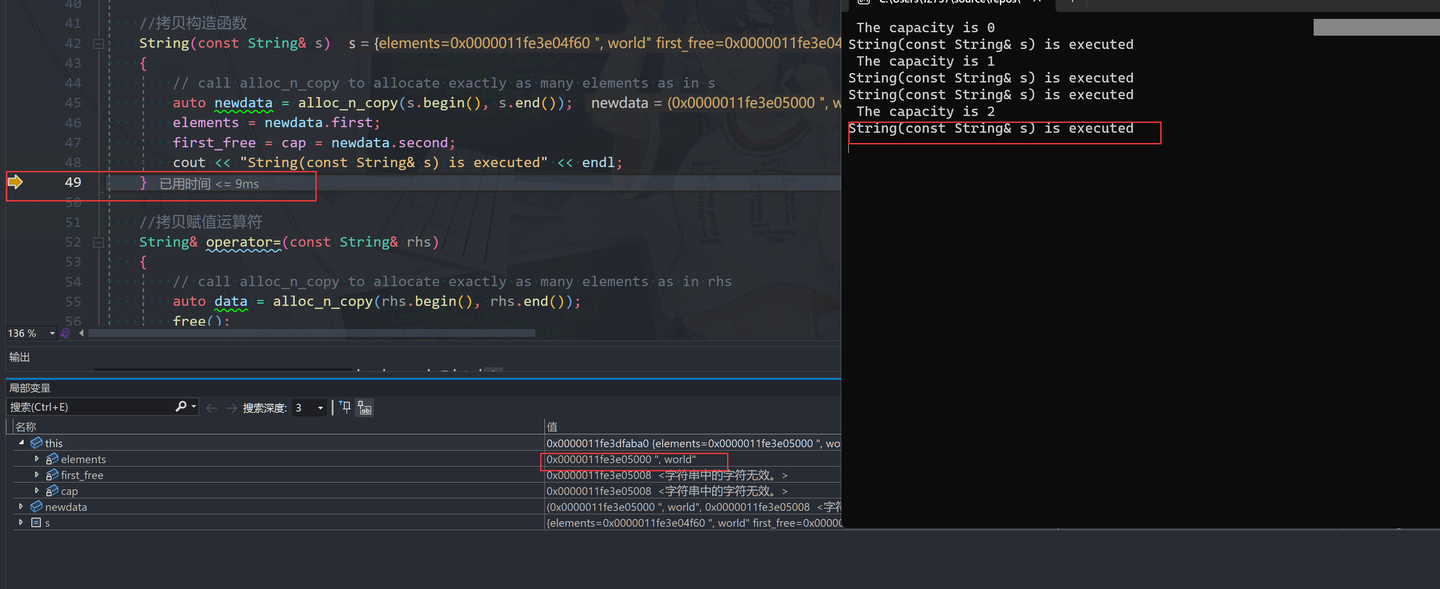Click the navigate-forward arrow in the Locals panel
The width and height of the screenshot is (1440, 589).
point(231,407)
